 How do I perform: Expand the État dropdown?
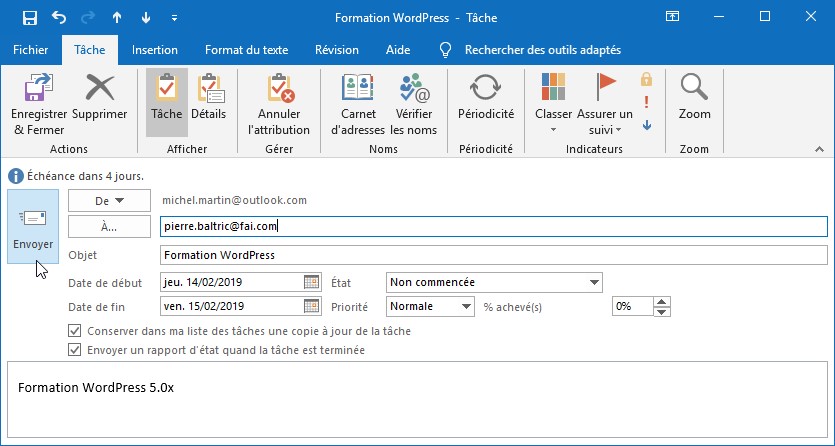click(x=595, y=283)
